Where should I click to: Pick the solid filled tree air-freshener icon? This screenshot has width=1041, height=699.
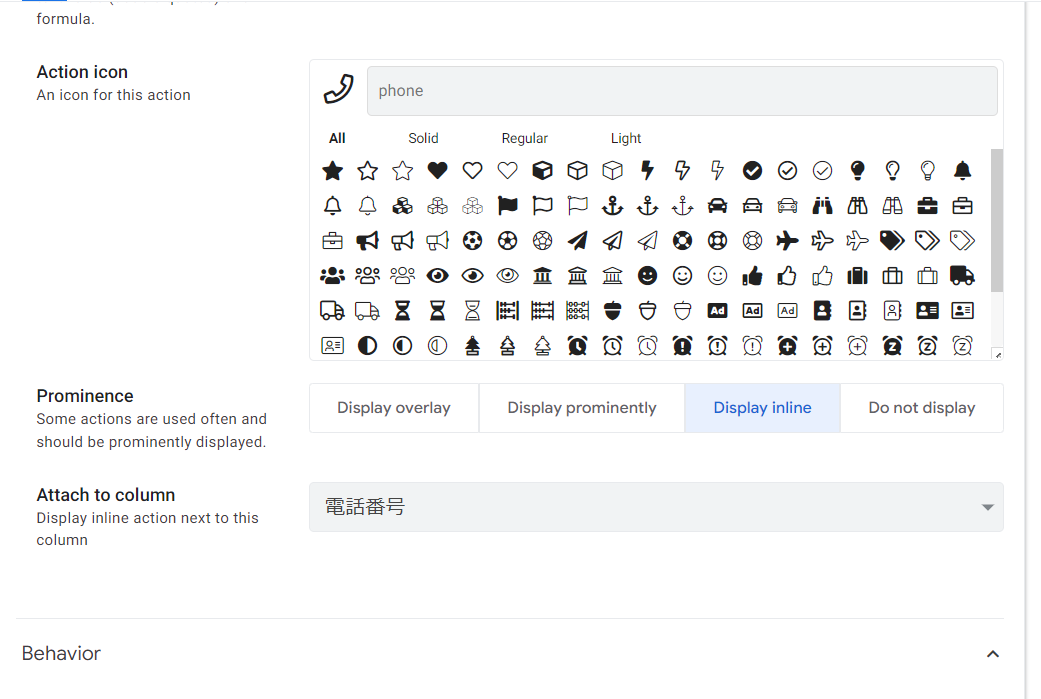[x=472, y=346]
